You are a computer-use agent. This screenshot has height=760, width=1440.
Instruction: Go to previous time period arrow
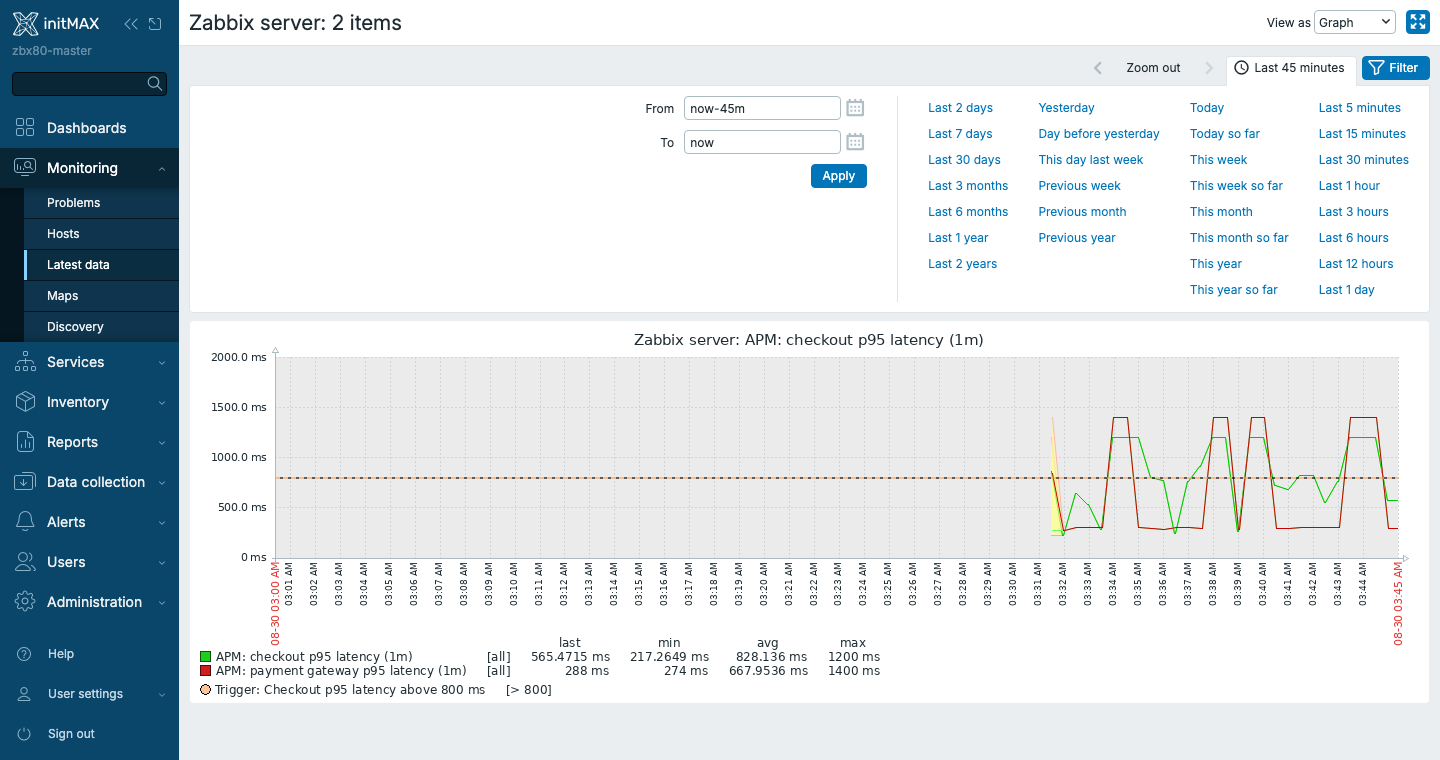tap(1098, 68)
